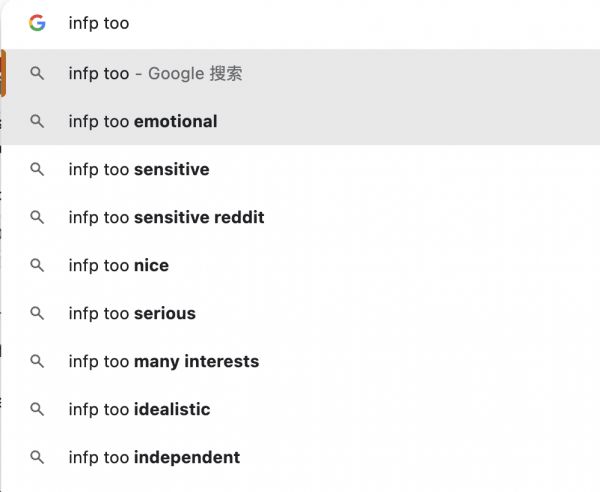Click the Google logo icon
This screenshot has height=492, width=600.
(x=37, y=23)
